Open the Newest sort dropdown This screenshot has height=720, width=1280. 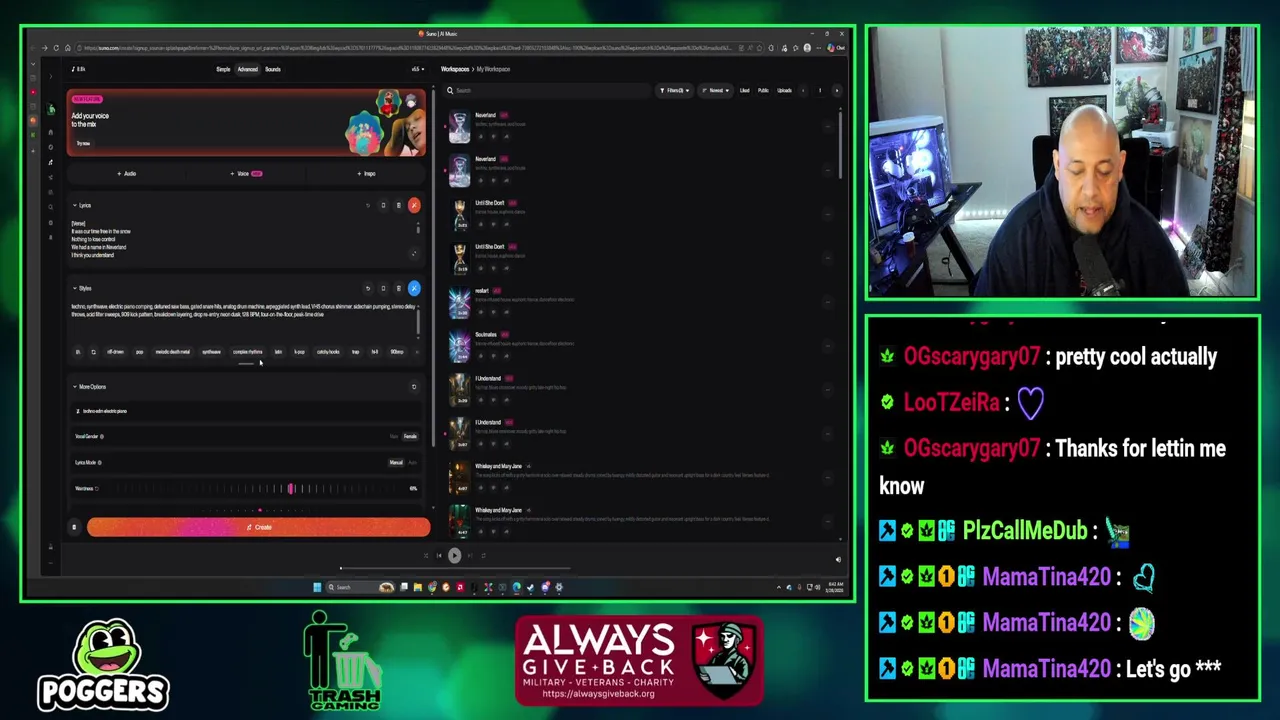(714, 91)
